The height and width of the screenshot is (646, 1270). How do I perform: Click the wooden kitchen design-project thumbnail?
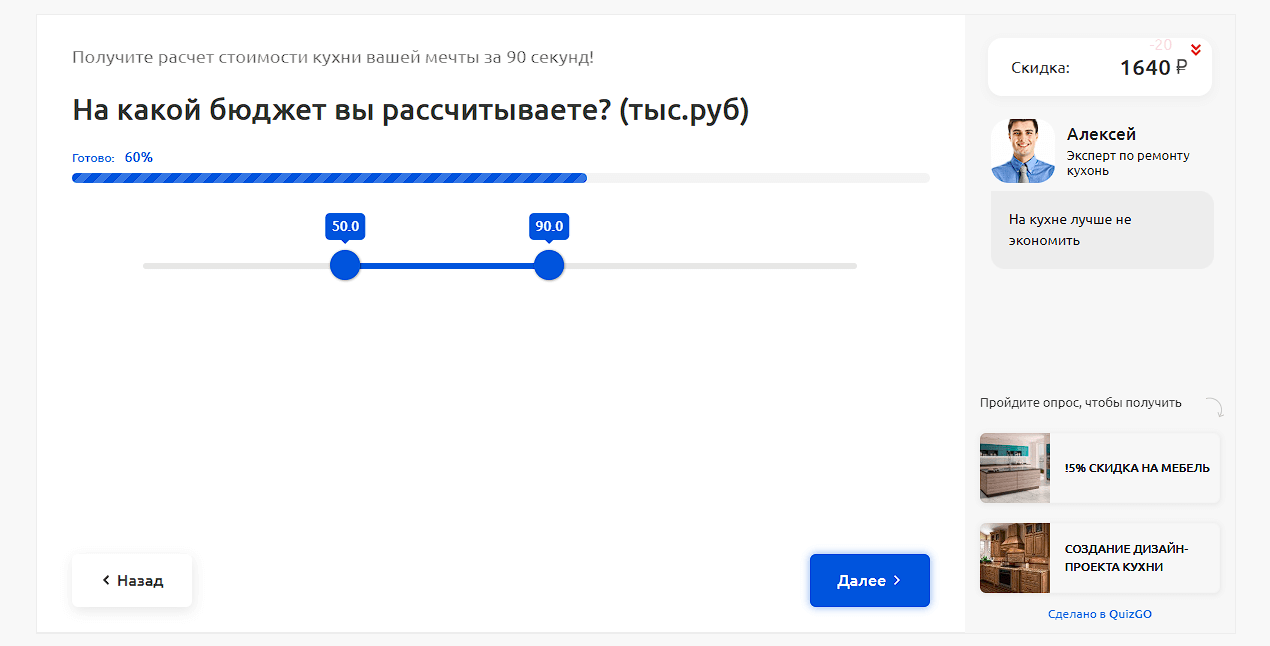click(x=1015, y=558)
